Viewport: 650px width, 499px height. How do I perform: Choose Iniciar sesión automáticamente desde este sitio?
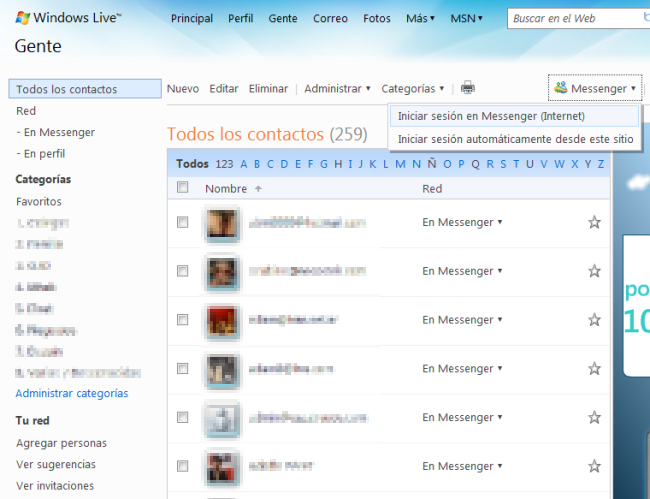coord(514,139)
